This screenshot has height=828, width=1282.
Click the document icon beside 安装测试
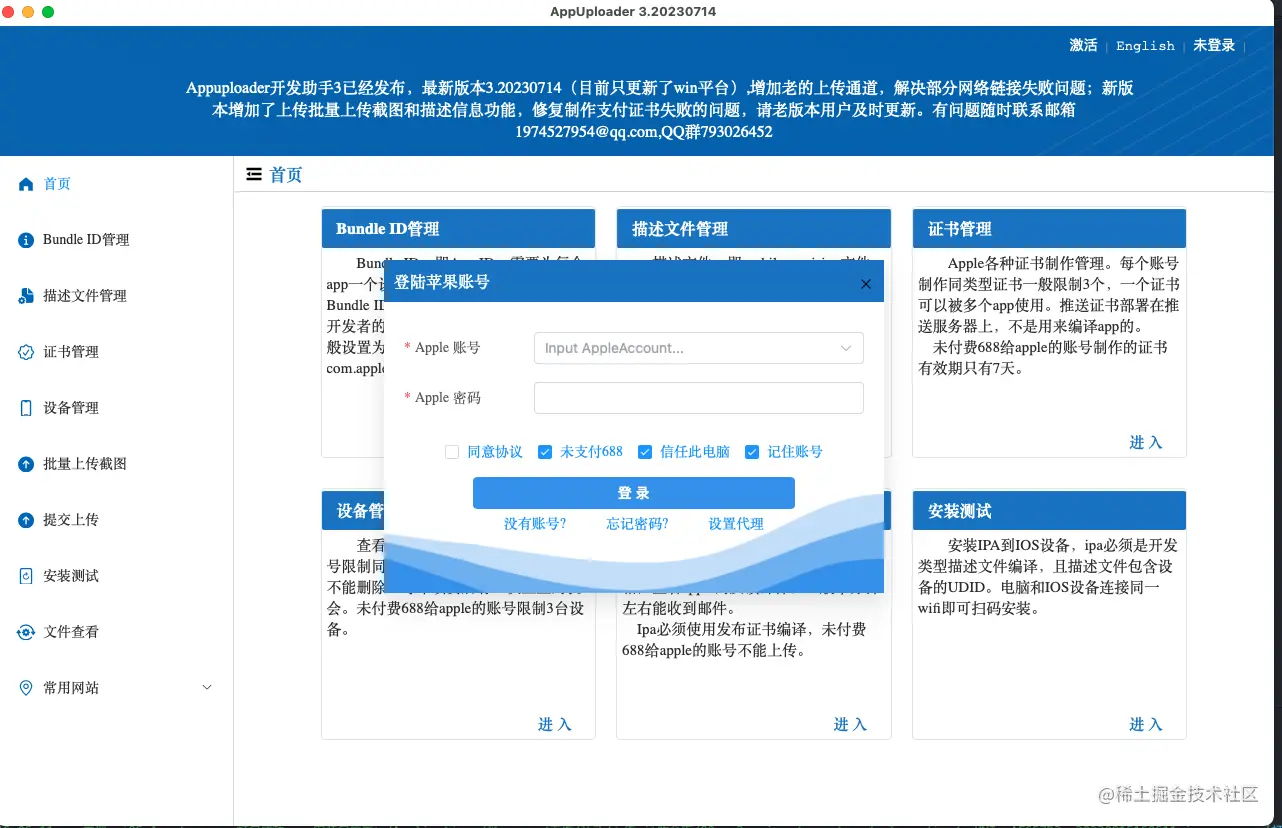(x=26, y=576)
